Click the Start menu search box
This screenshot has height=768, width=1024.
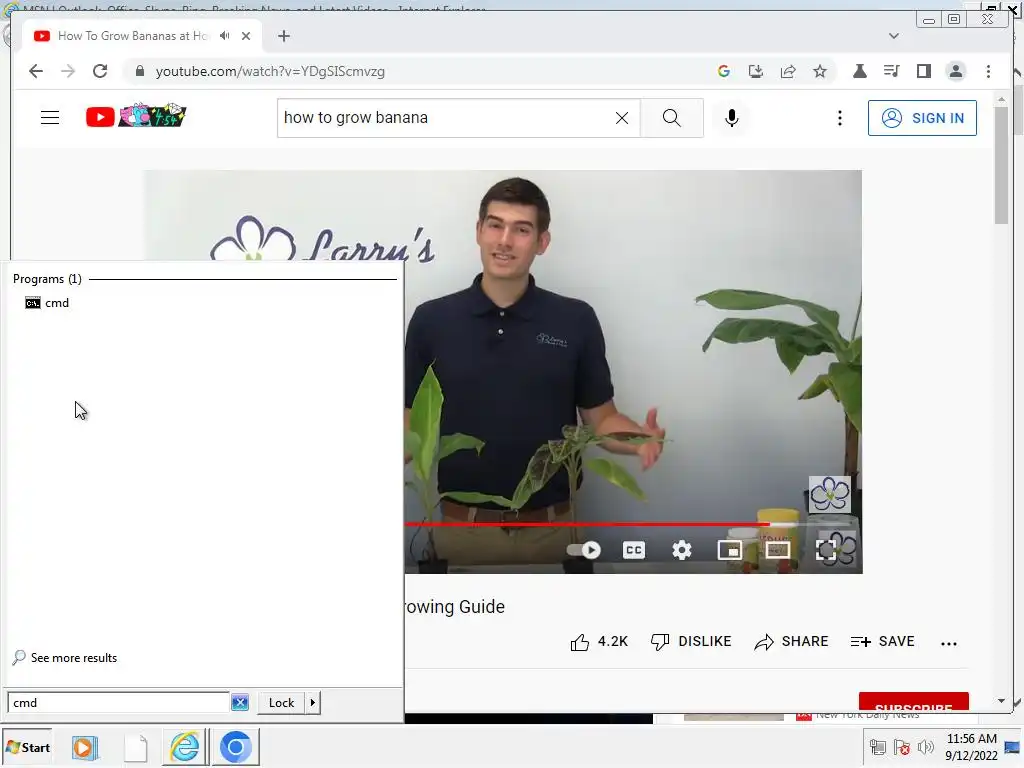click(118, 703)
